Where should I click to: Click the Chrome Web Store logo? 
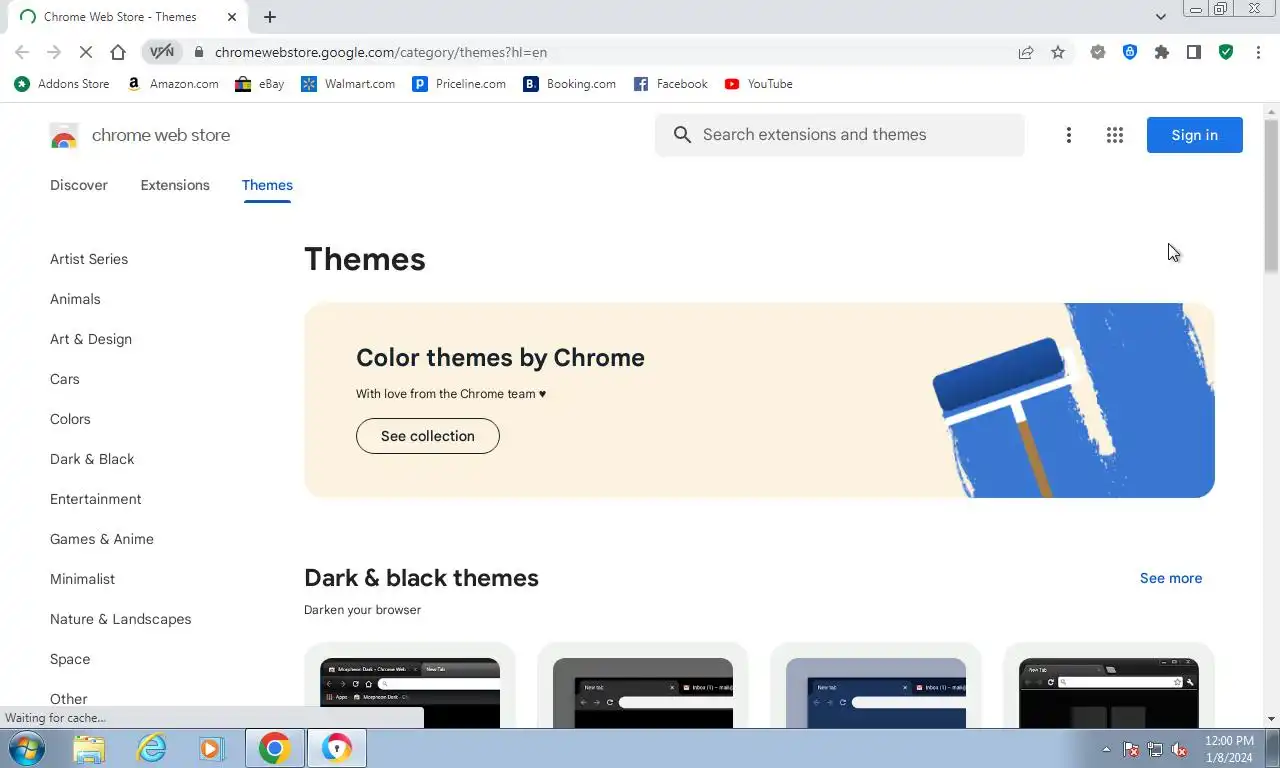[64, 136]
